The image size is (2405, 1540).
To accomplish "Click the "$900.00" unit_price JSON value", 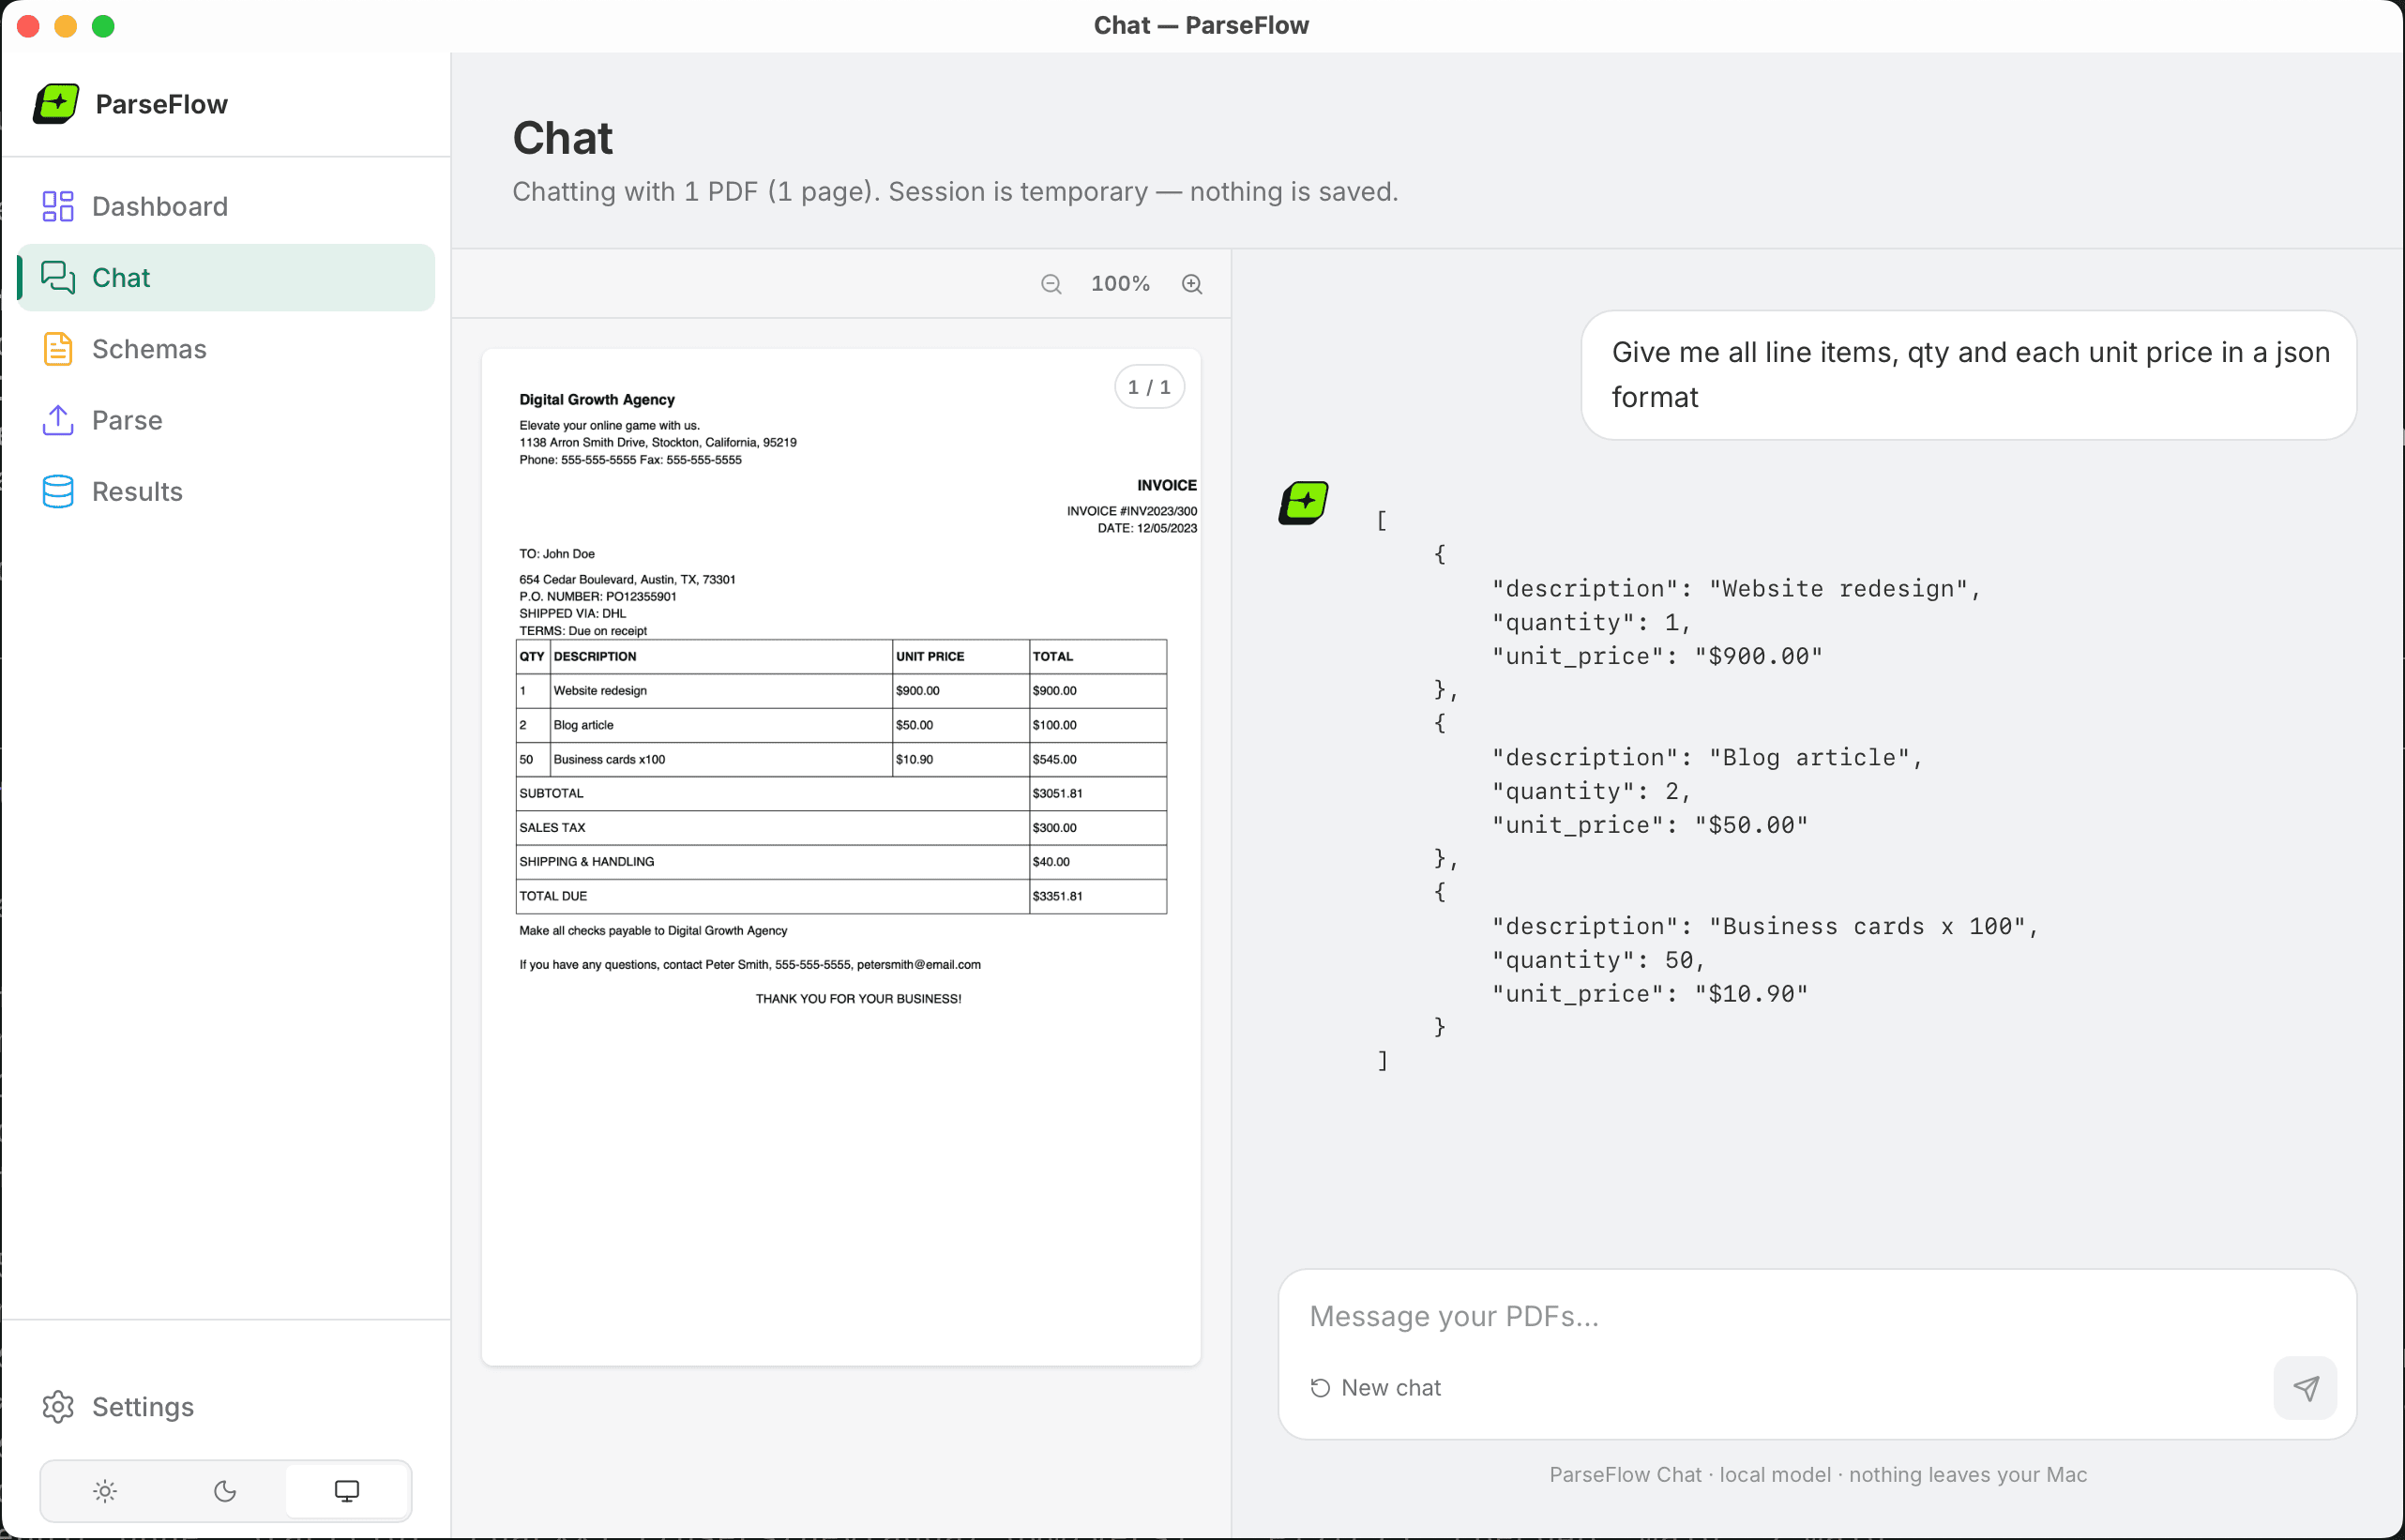I will coord(1759,657).
